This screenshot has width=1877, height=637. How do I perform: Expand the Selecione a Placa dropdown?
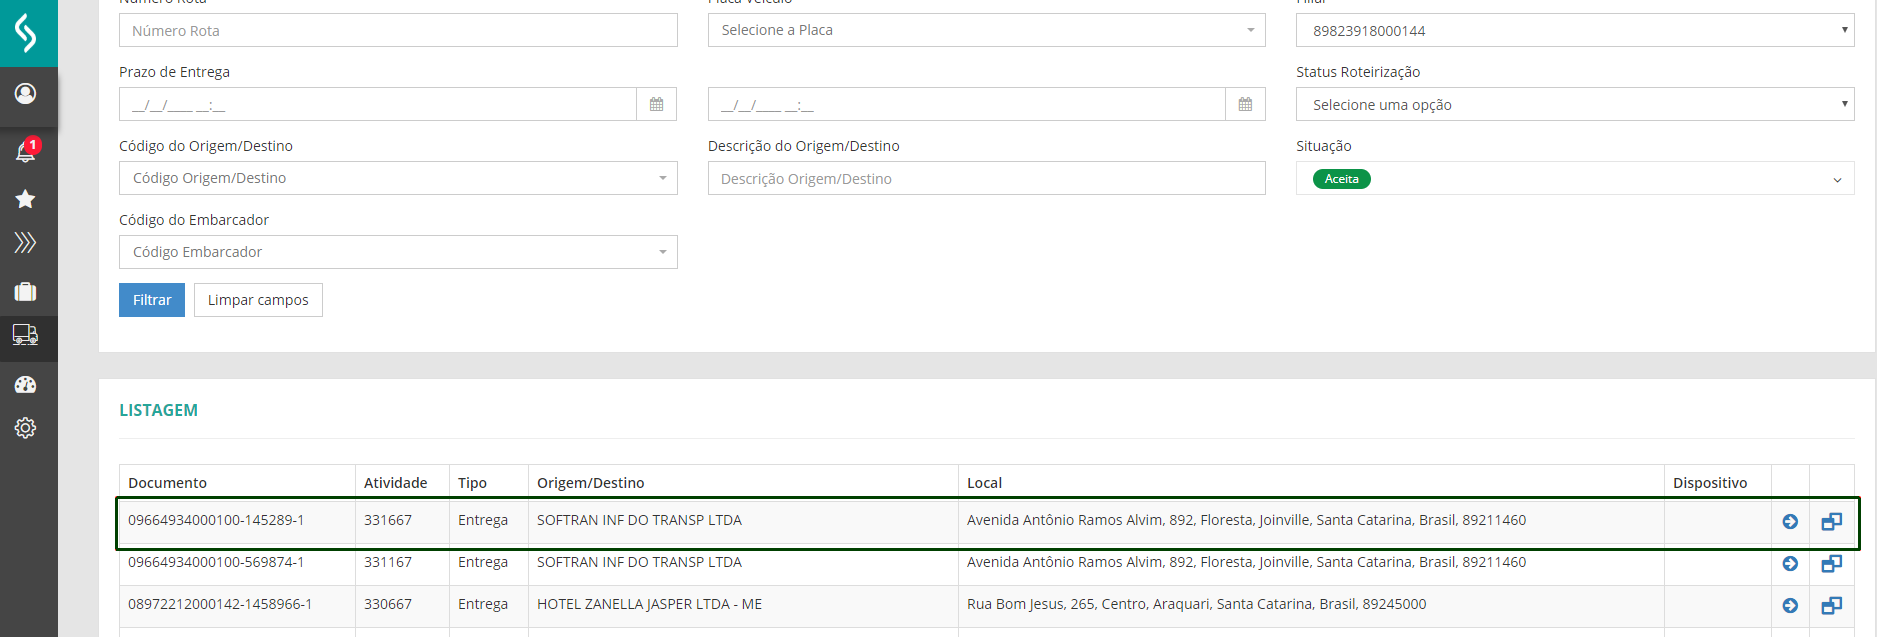986,30
